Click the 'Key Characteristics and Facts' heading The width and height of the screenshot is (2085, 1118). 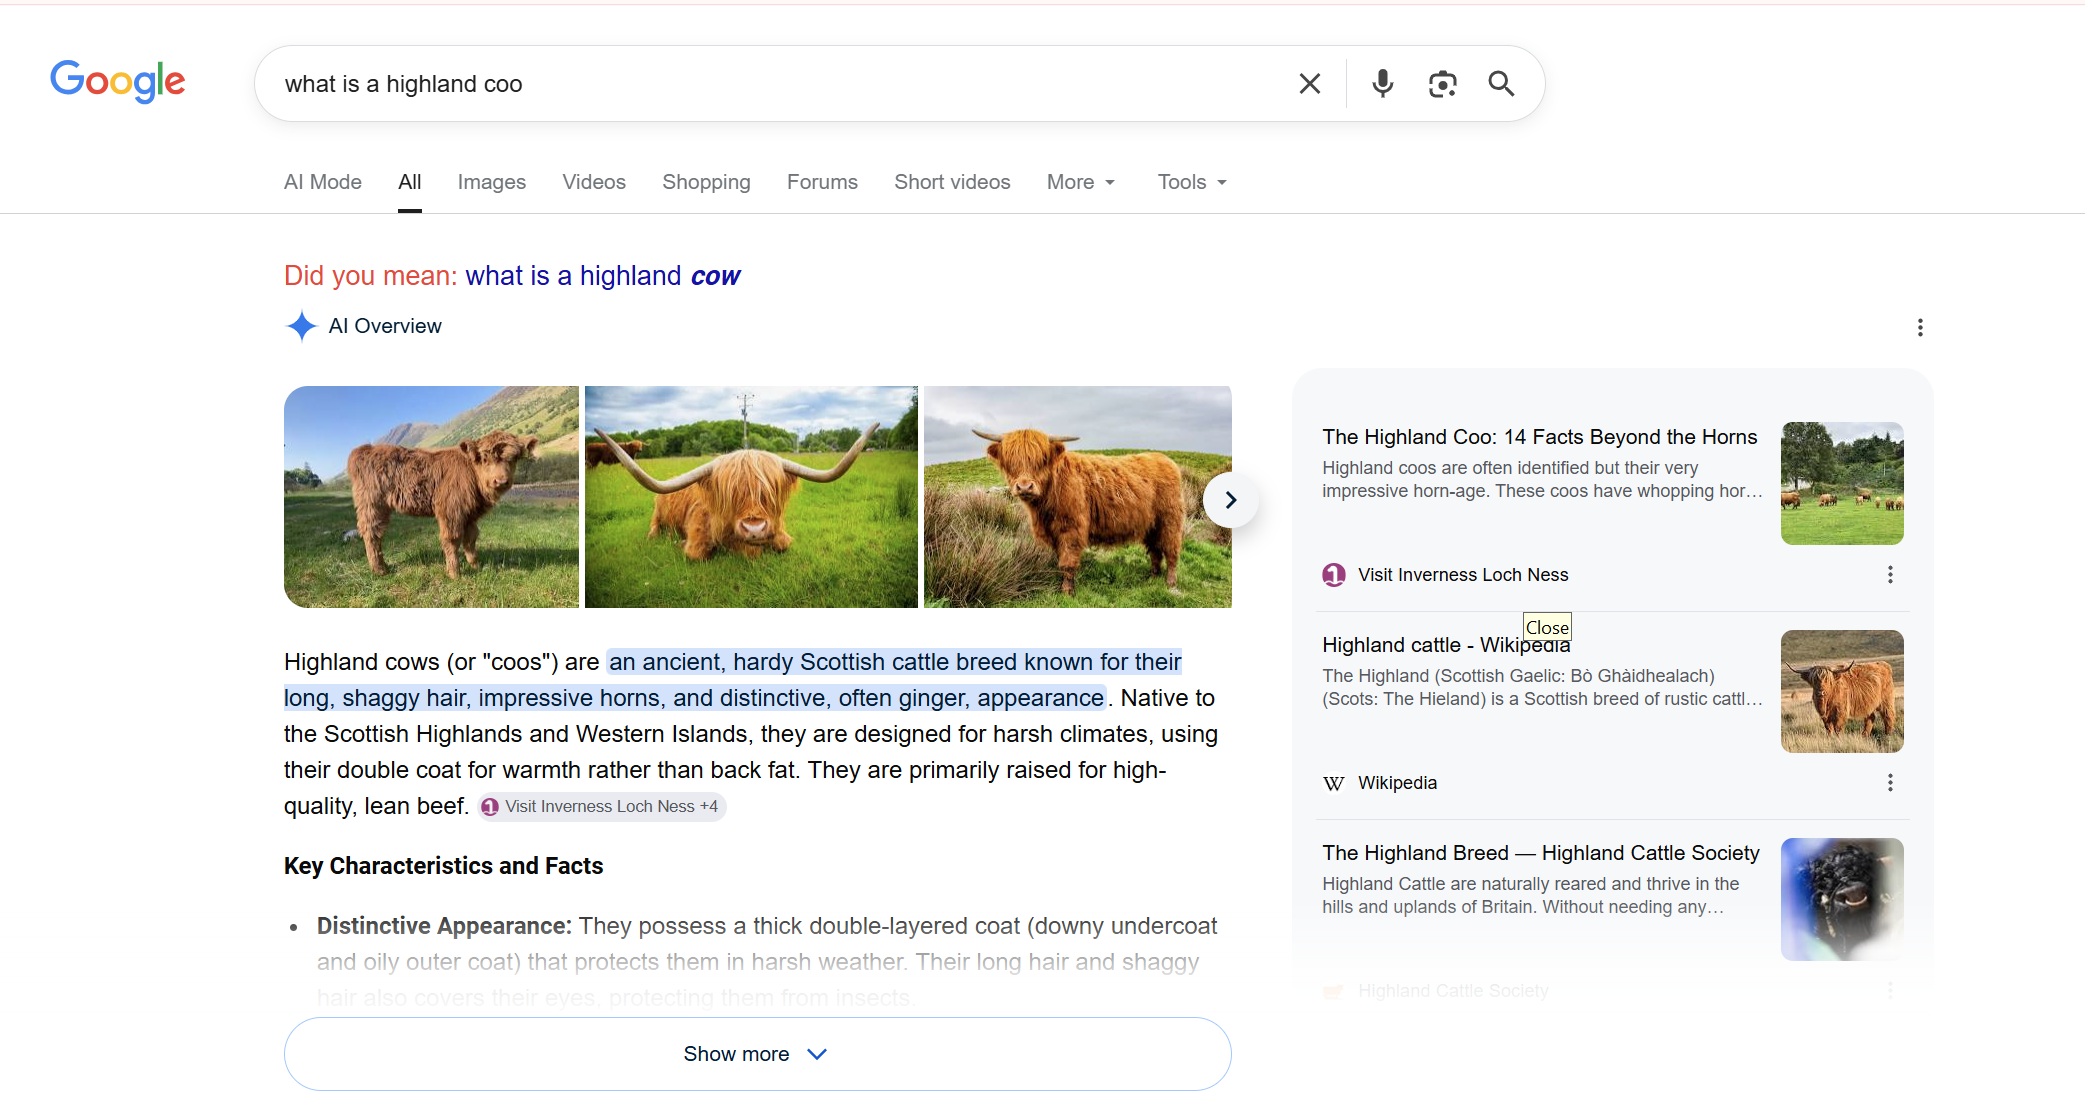[443, 866]
